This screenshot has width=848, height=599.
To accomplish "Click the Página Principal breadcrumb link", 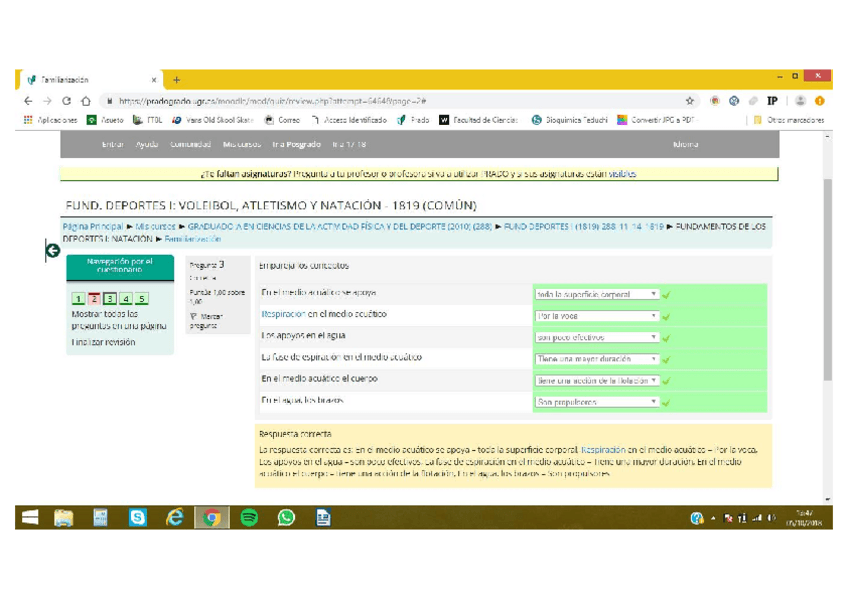I will pos(92,227).
